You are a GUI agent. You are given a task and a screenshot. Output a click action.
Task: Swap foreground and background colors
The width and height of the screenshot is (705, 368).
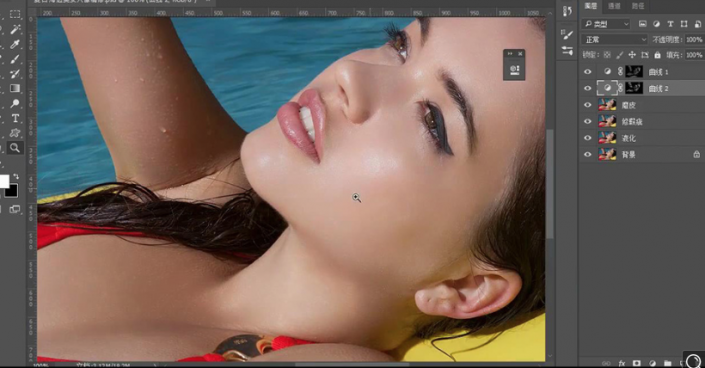tap(16, 176)
